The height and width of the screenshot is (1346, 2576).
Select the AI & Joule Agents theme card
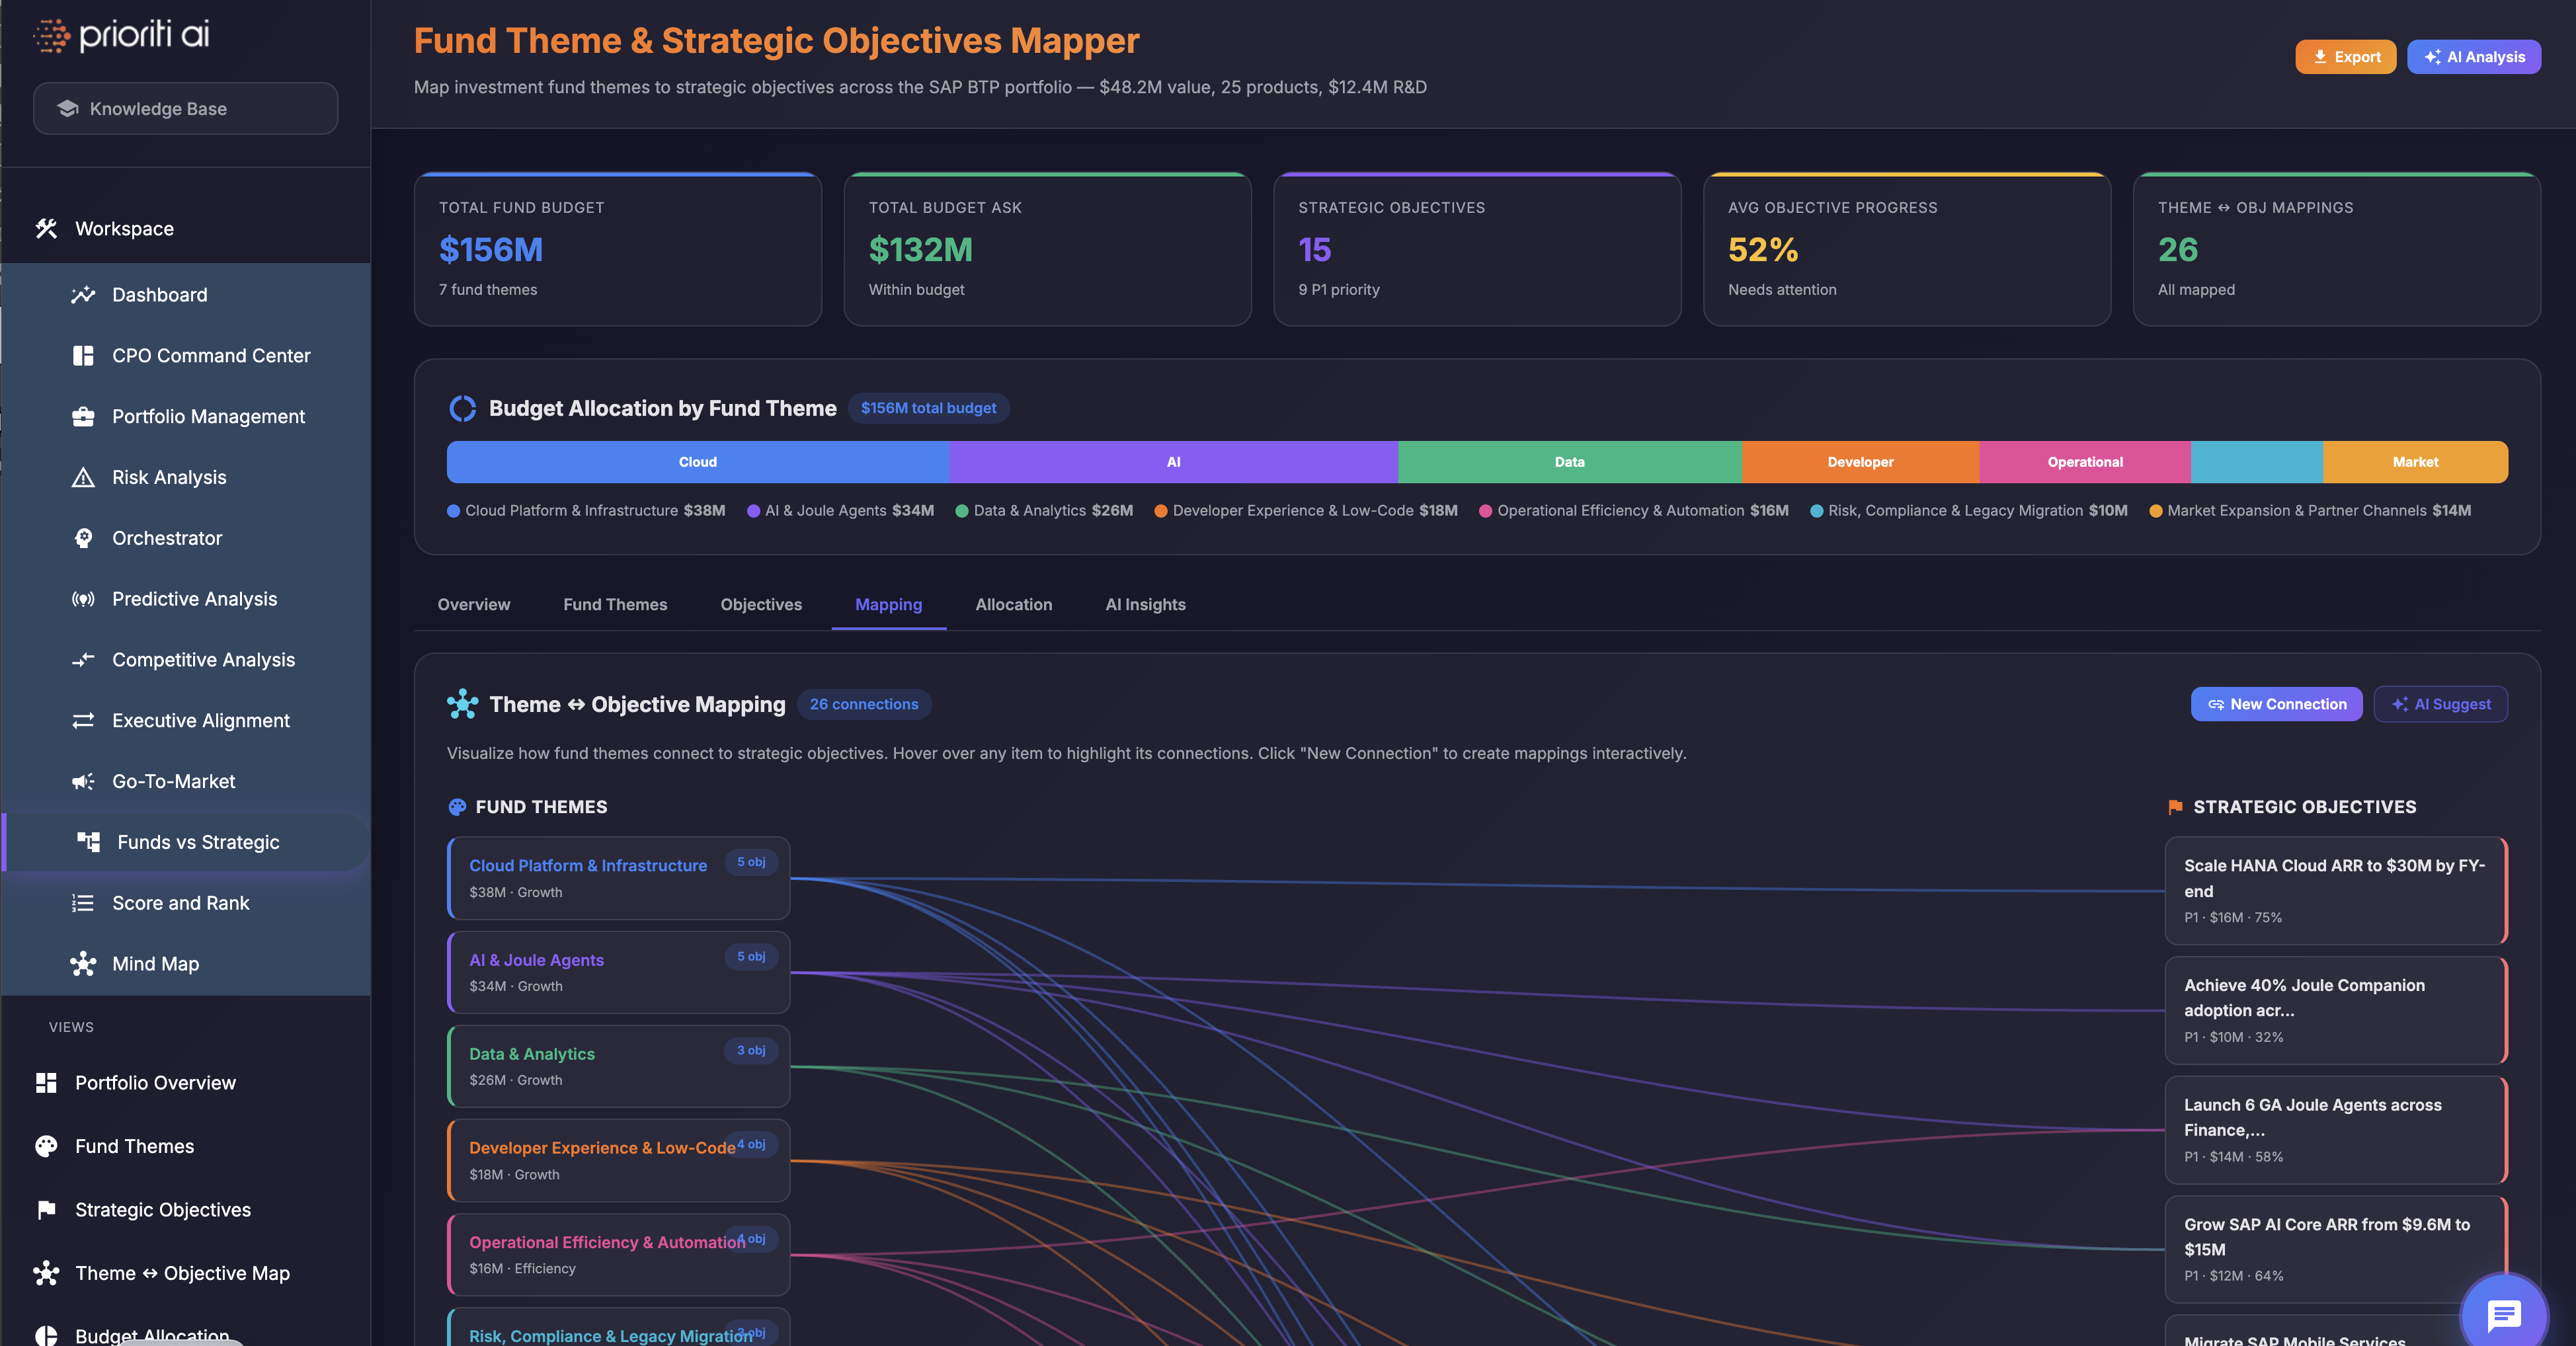[x=618, y=972]
